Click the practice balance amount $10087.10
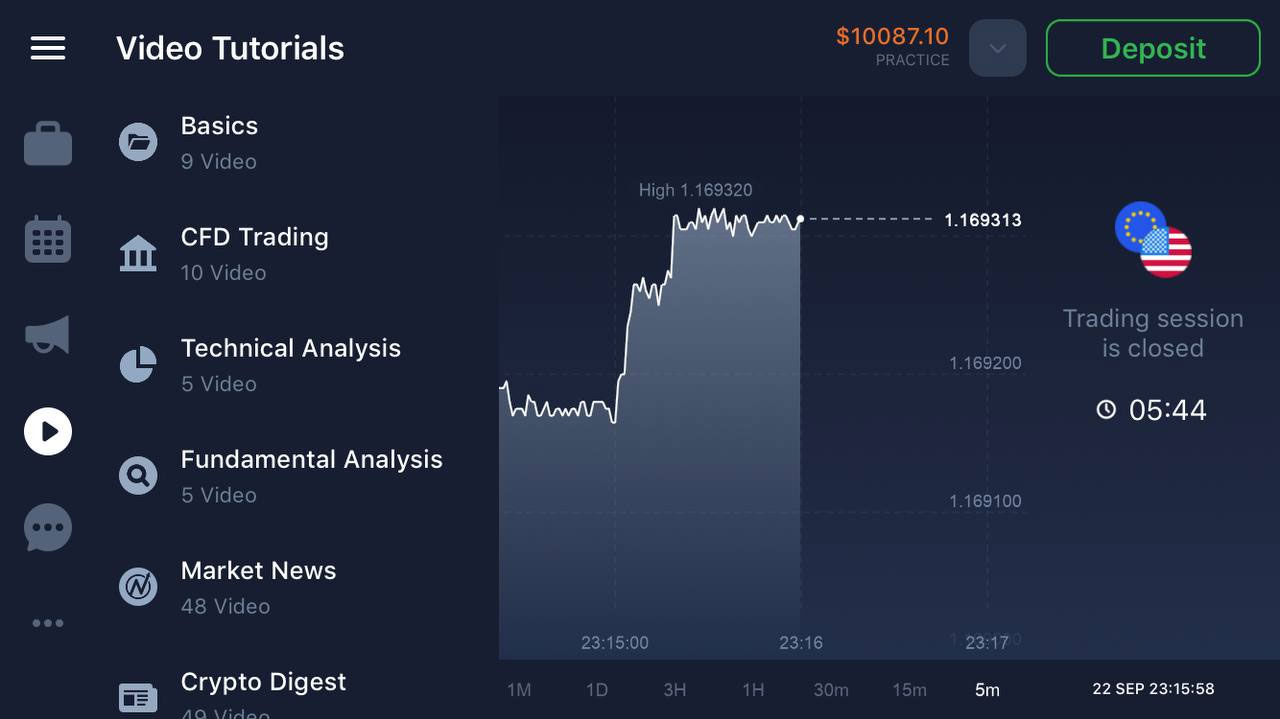The image size is (1280, 719). [x=892, y=37]
